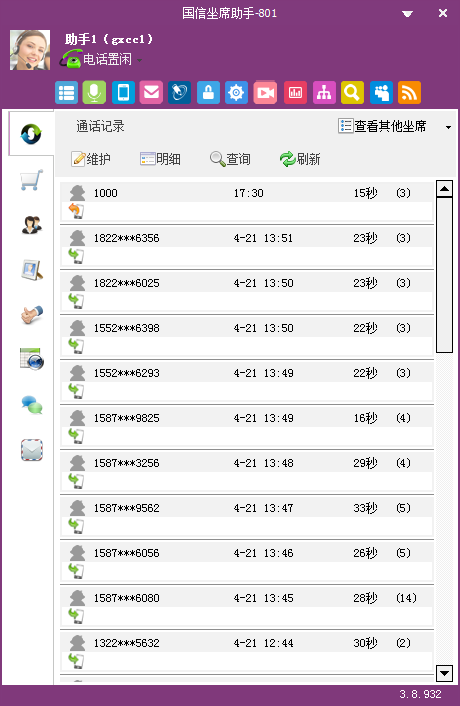Click the agent avatar photo
The width and height of the screenshot is (460, 706).
tap(30, 50)
